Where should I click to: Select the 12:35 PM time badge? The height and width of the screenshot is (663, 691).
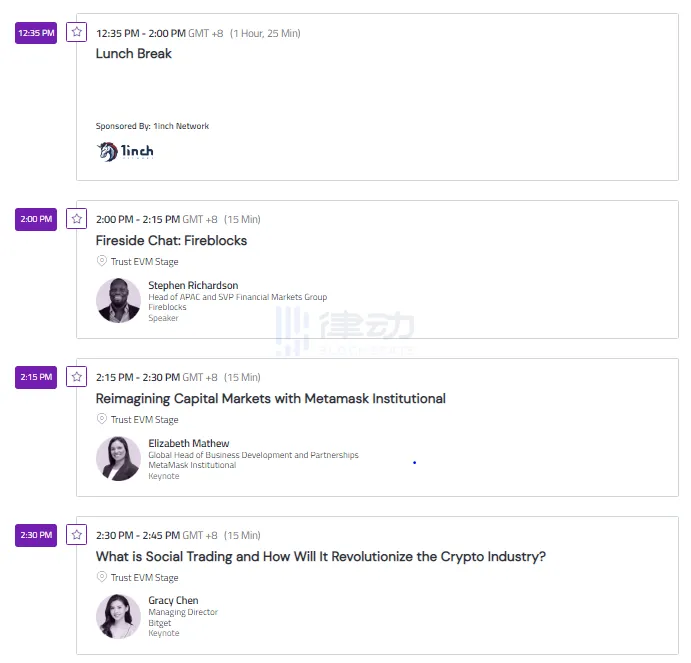coord(36,33)
